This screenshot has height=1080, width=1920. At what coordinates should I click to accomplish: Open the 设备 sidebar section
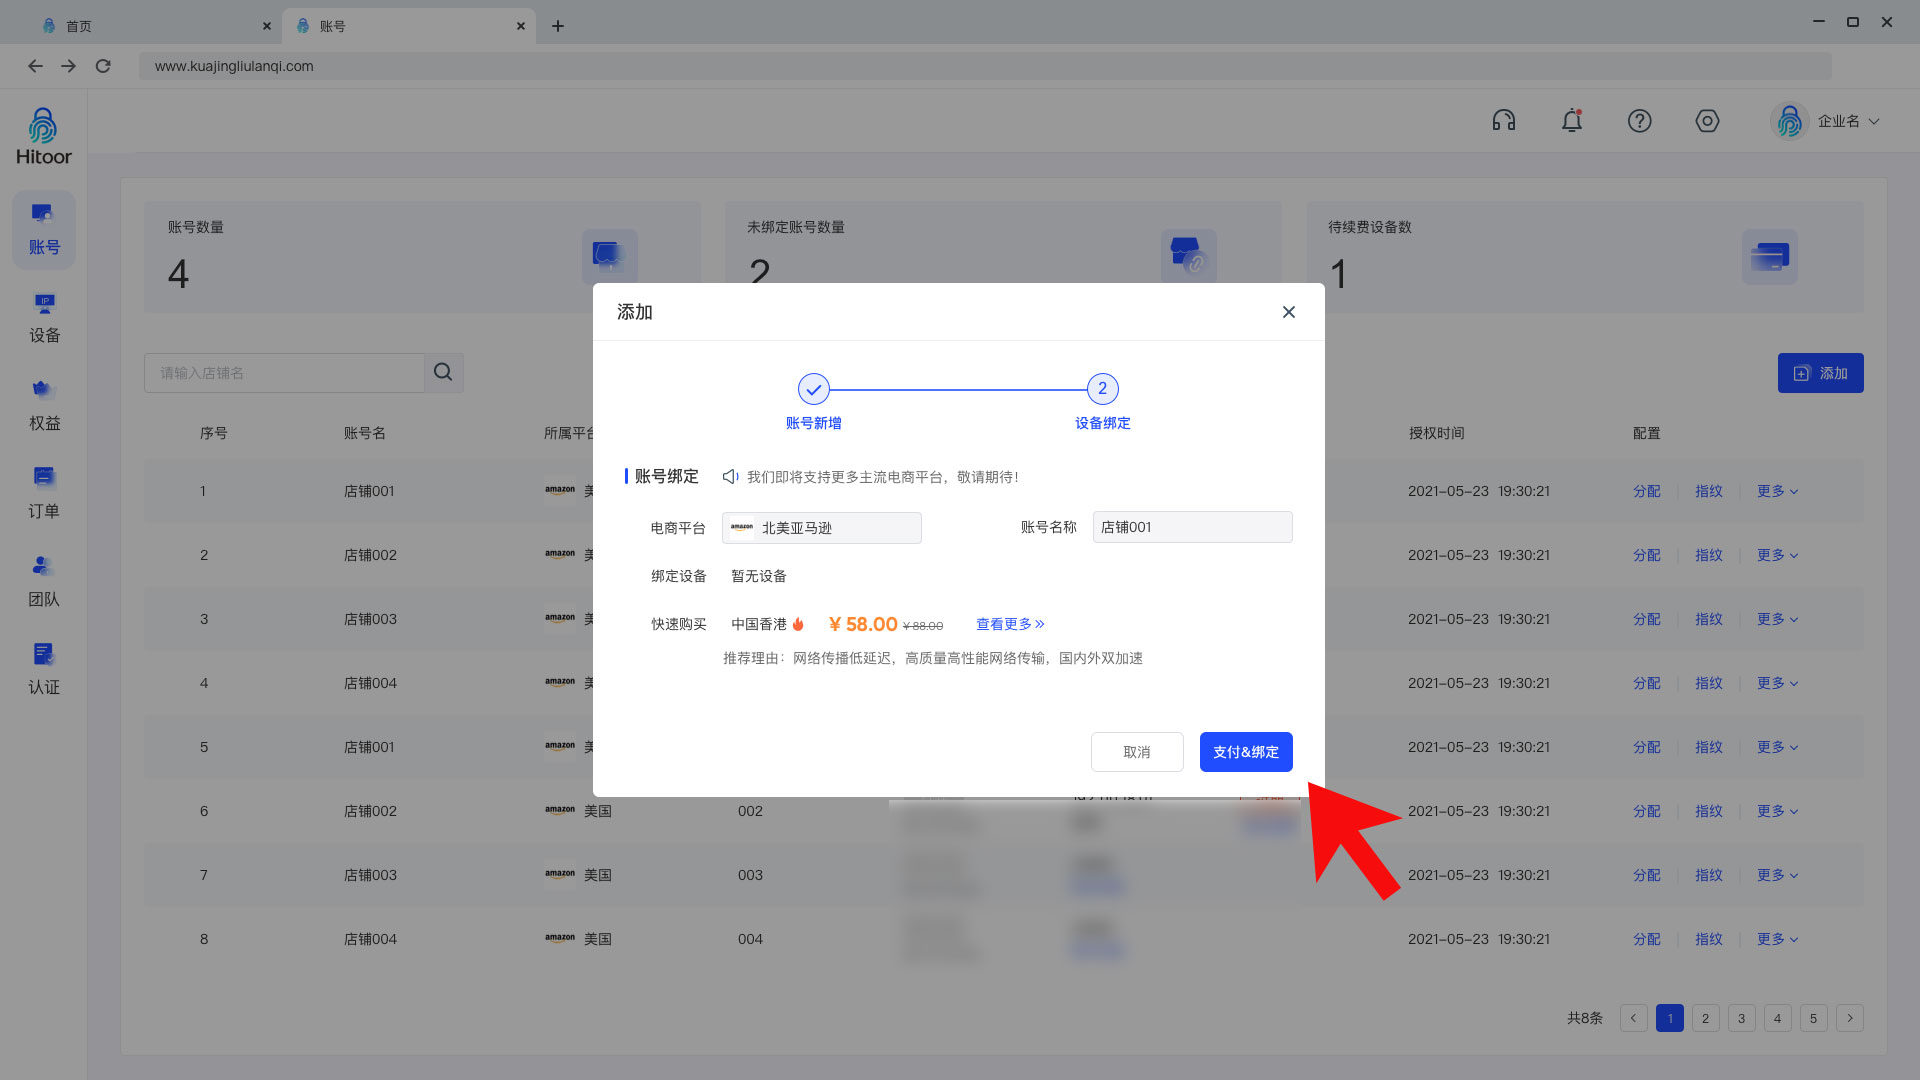point(44,318)
